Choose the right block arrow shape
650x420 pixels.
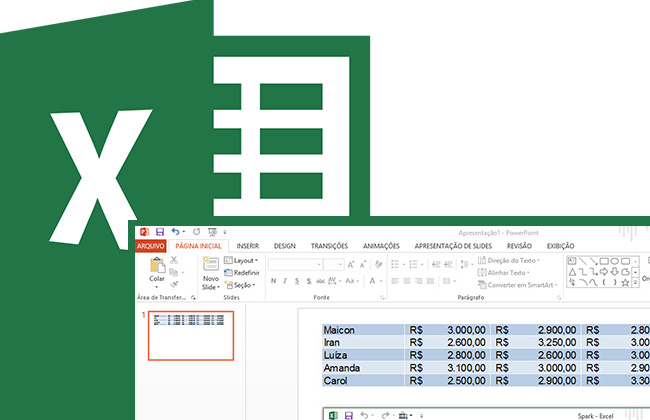click(604, 272)
